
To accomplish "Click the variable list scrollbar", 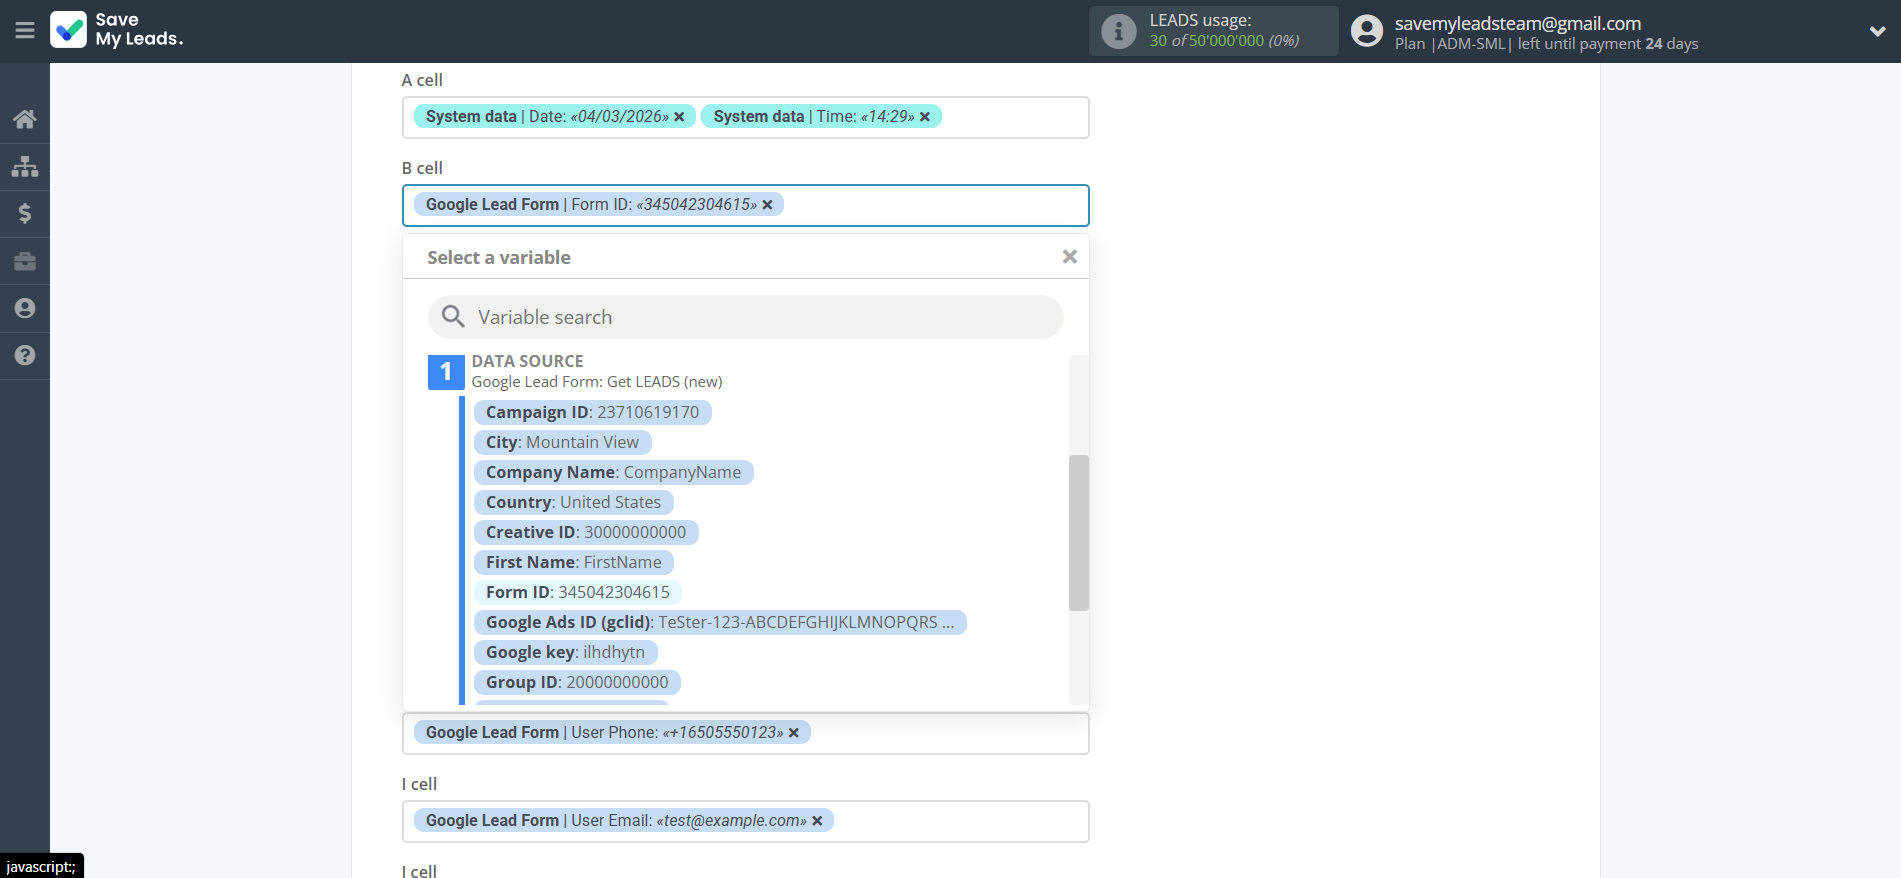I will click(x=1078, y=532).
